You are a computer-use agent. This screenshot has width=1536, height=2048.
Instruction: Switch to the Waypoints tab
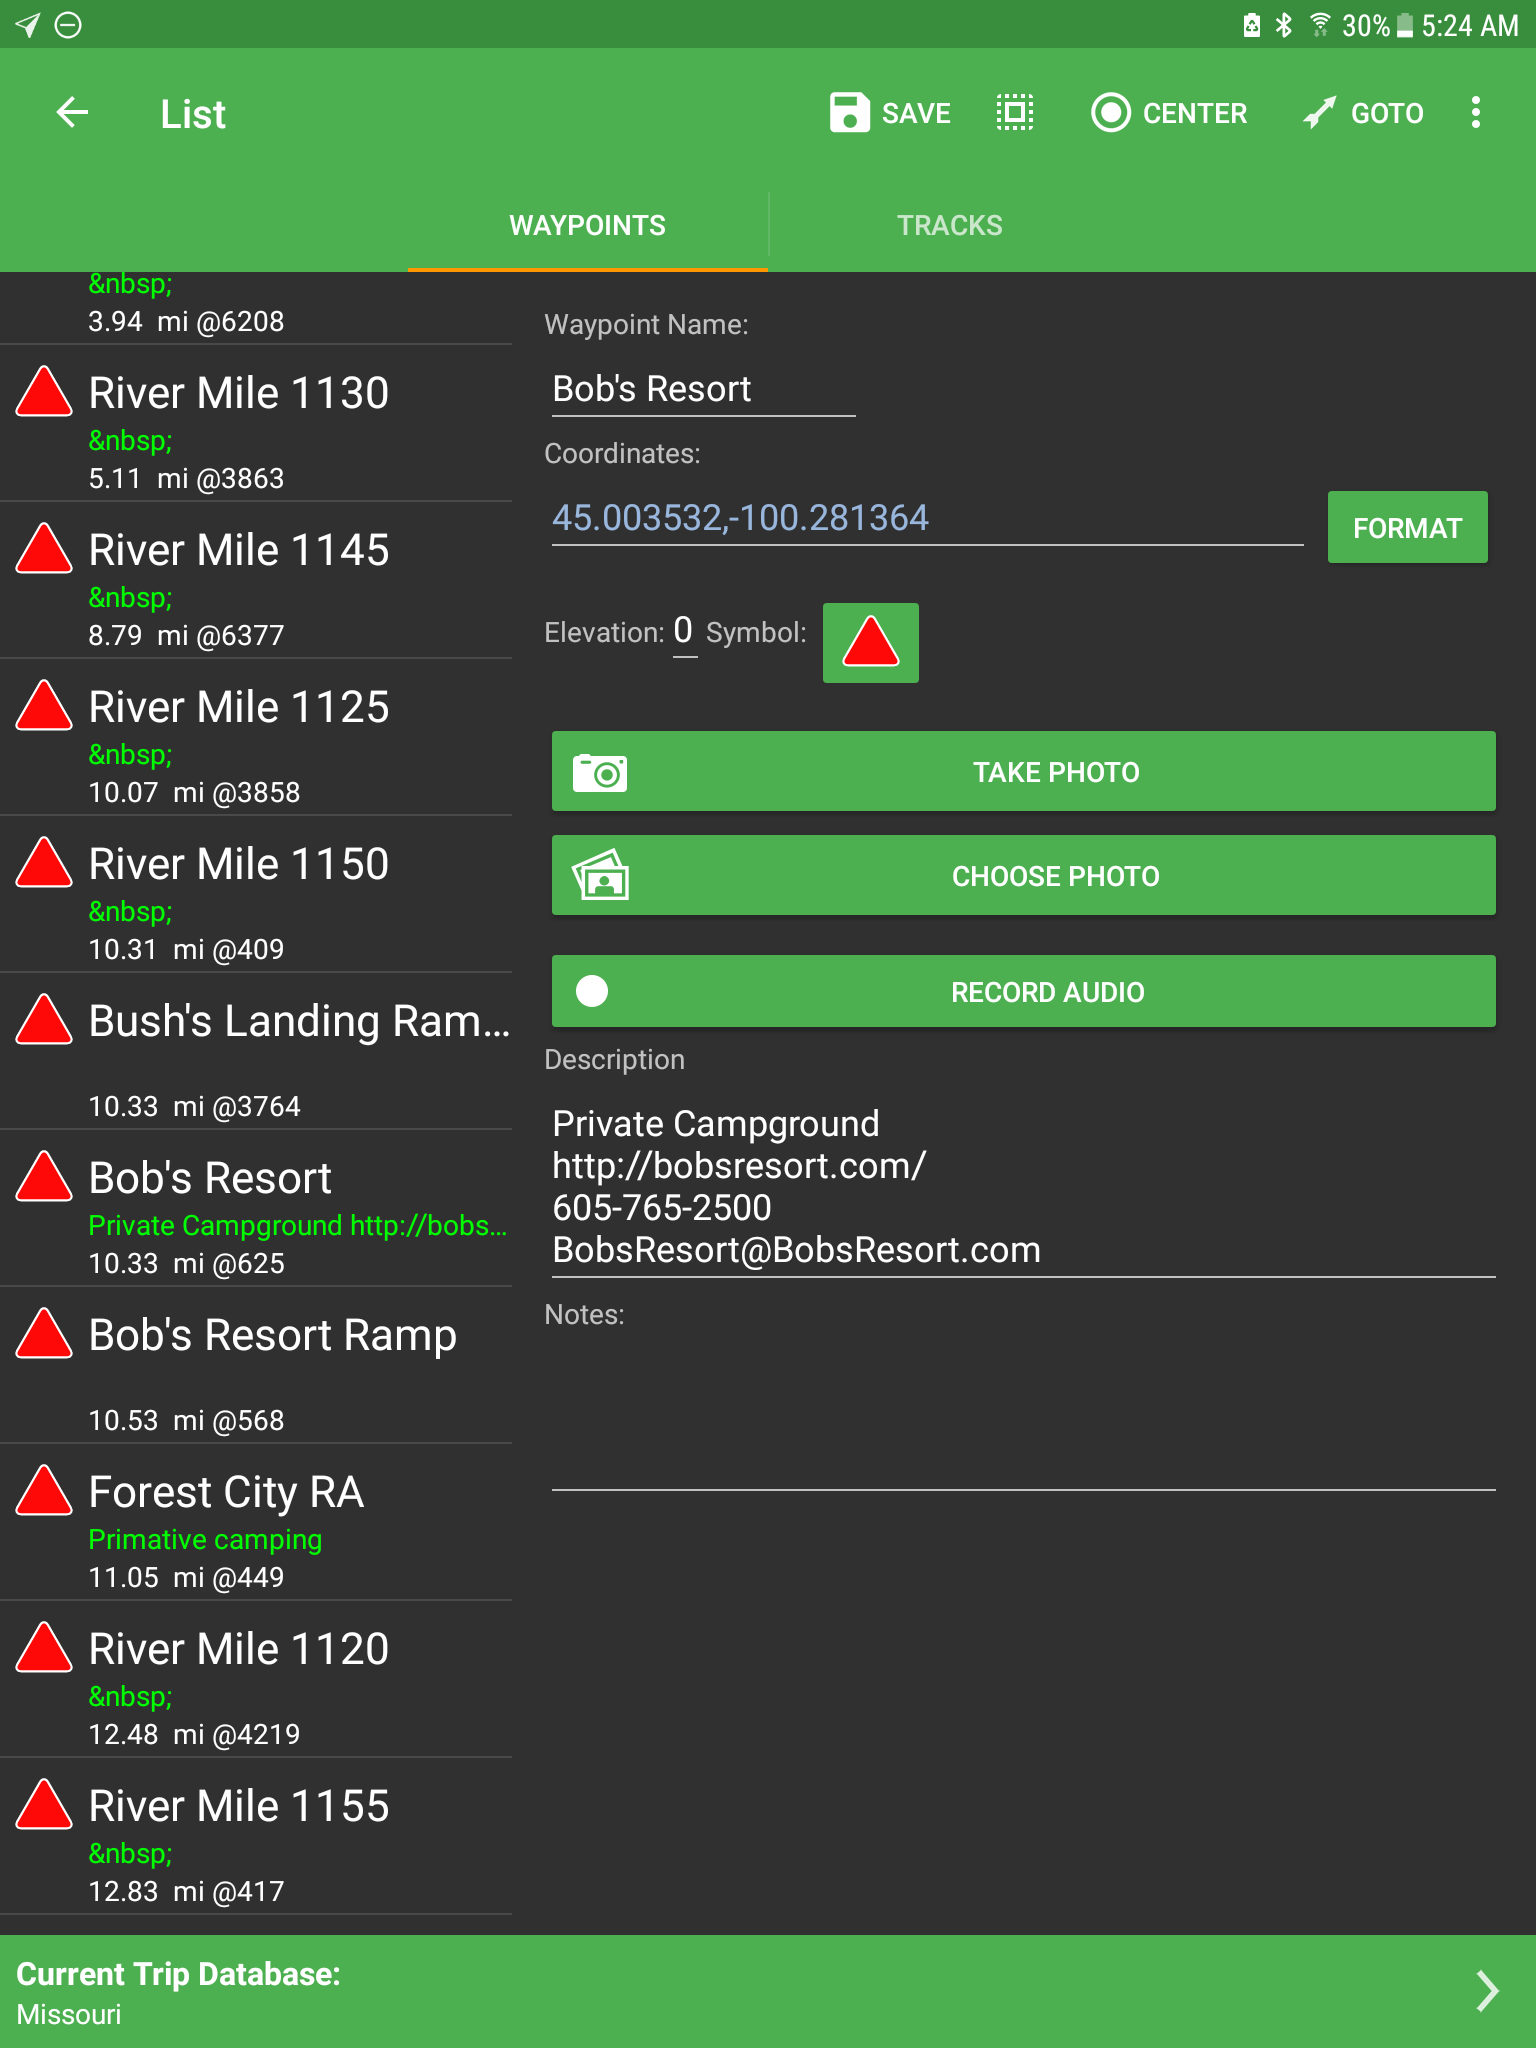[x=587, y=225]
